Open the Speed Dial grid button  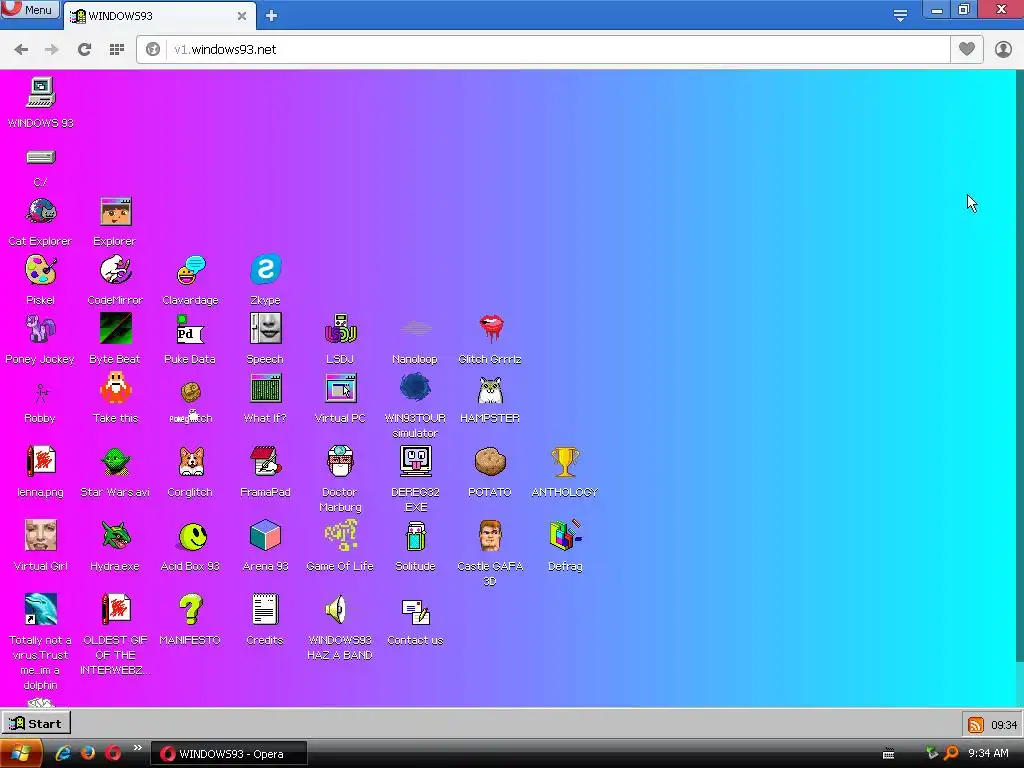click(116, 50)
